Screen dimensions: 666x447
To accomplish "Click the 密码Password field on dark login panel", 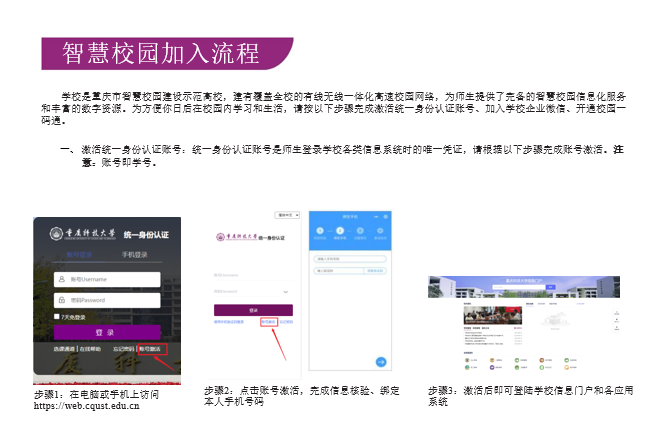I will pos(107,300).
